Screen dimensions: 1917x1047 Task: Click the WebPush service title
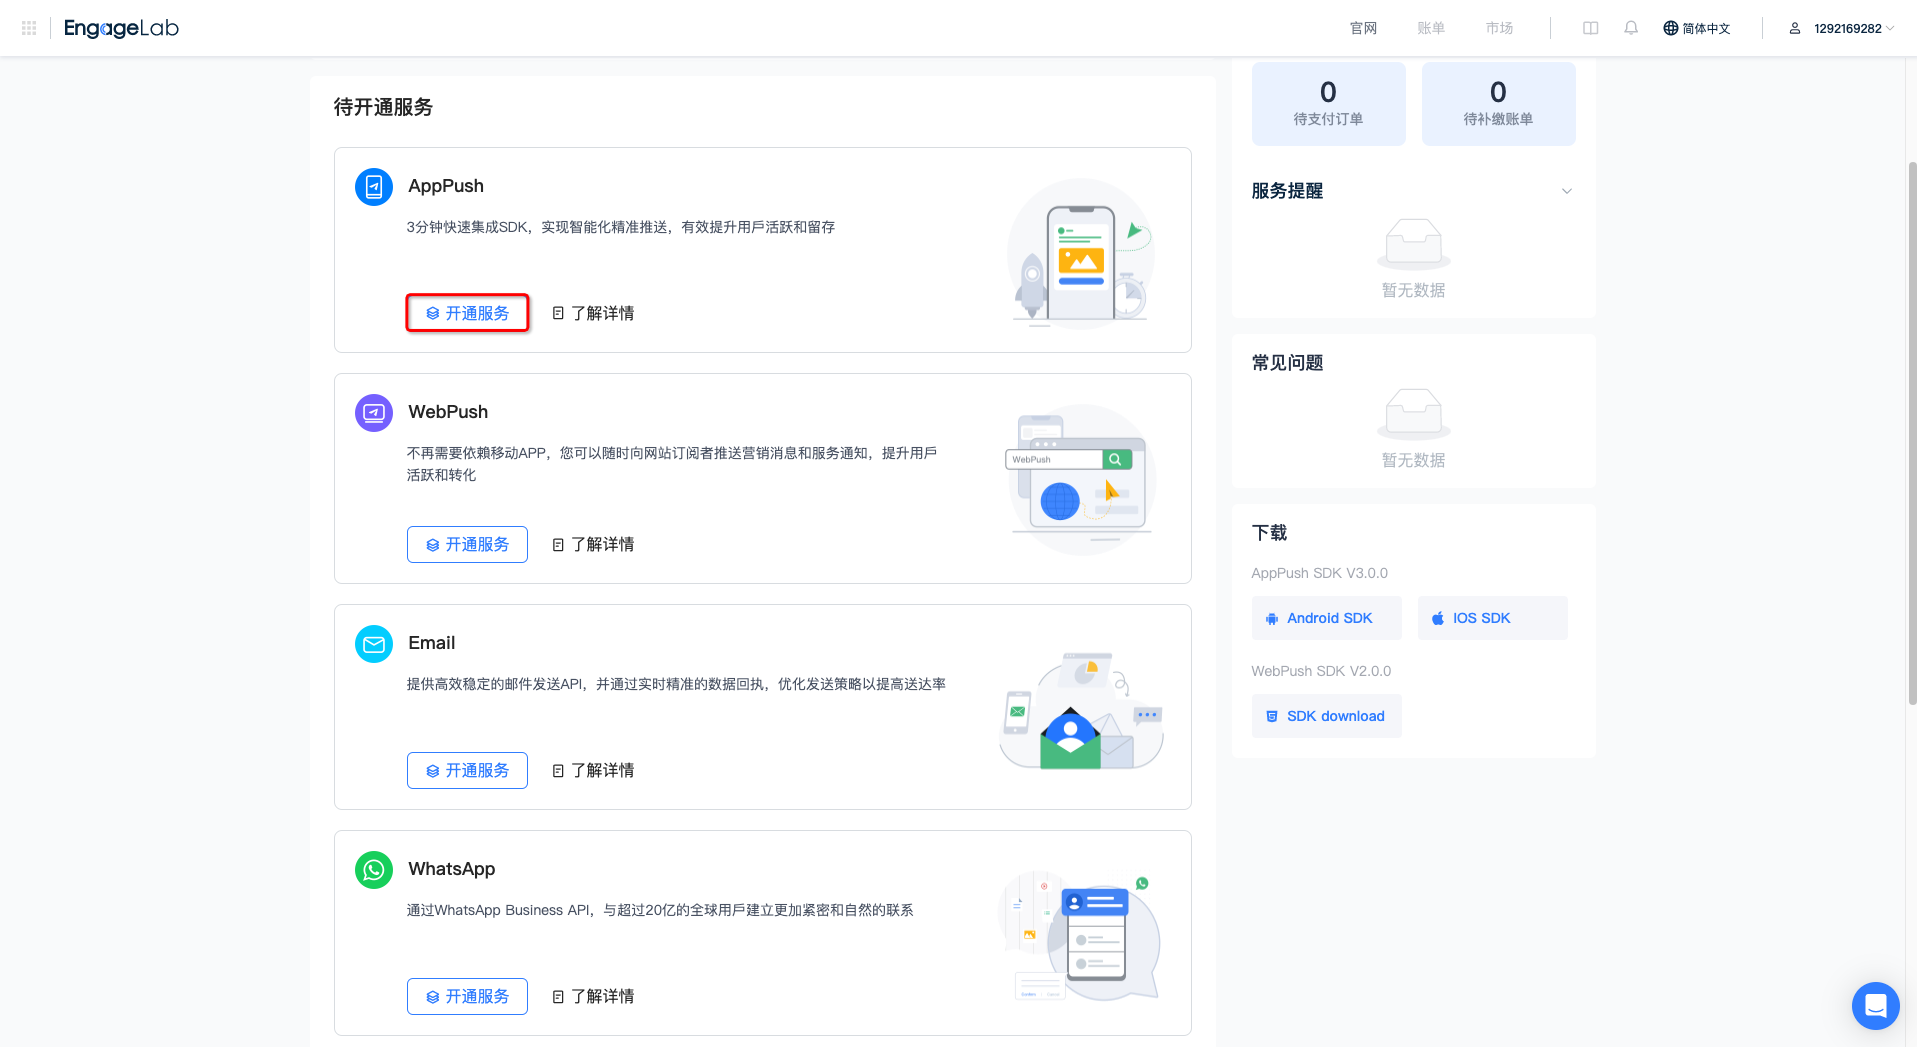(448, 412)
